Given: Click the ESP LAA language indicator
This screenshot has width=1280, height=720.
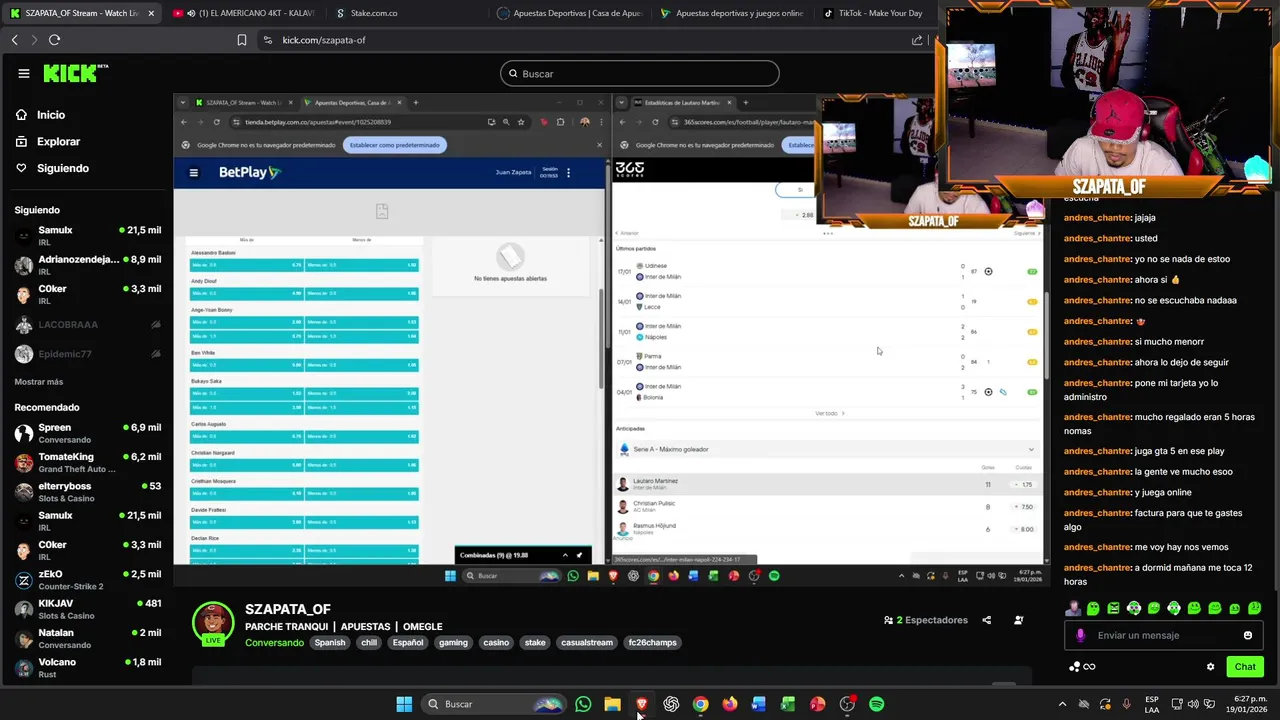Looking at the screenshot, I should 1152,704.
